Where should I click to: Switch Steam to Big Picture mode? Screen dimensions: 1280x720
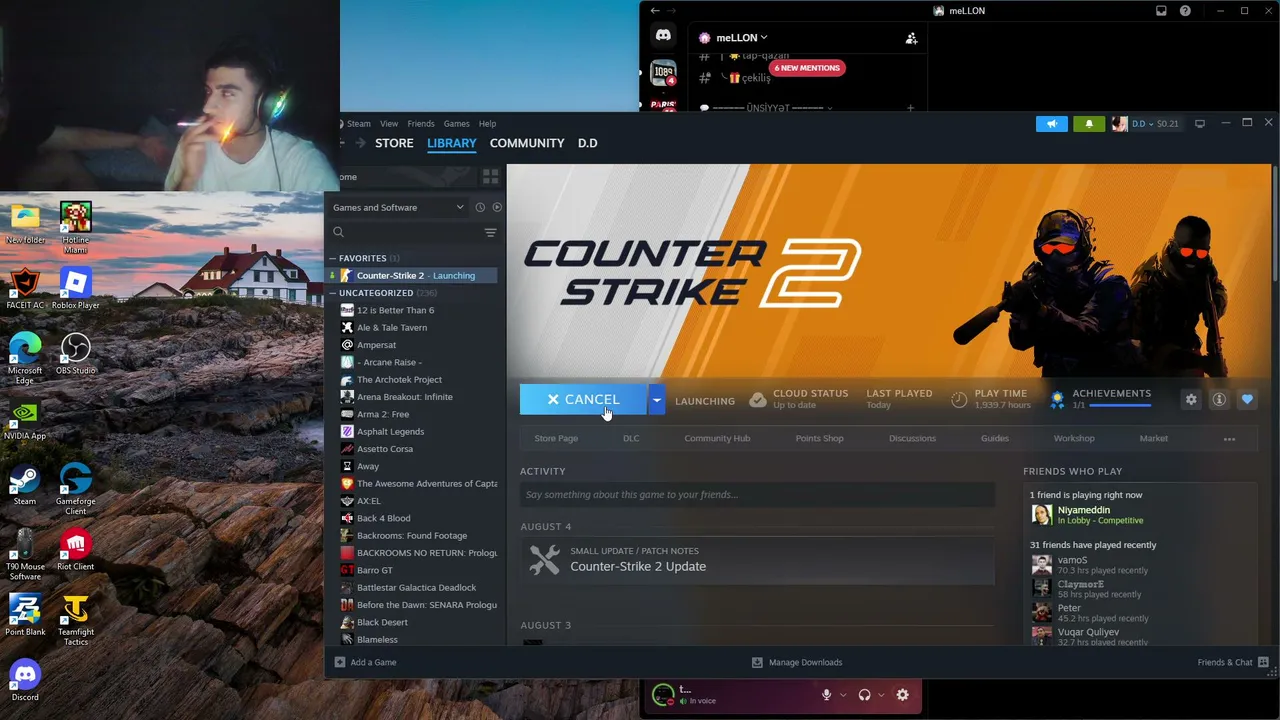click(1200, 124)
